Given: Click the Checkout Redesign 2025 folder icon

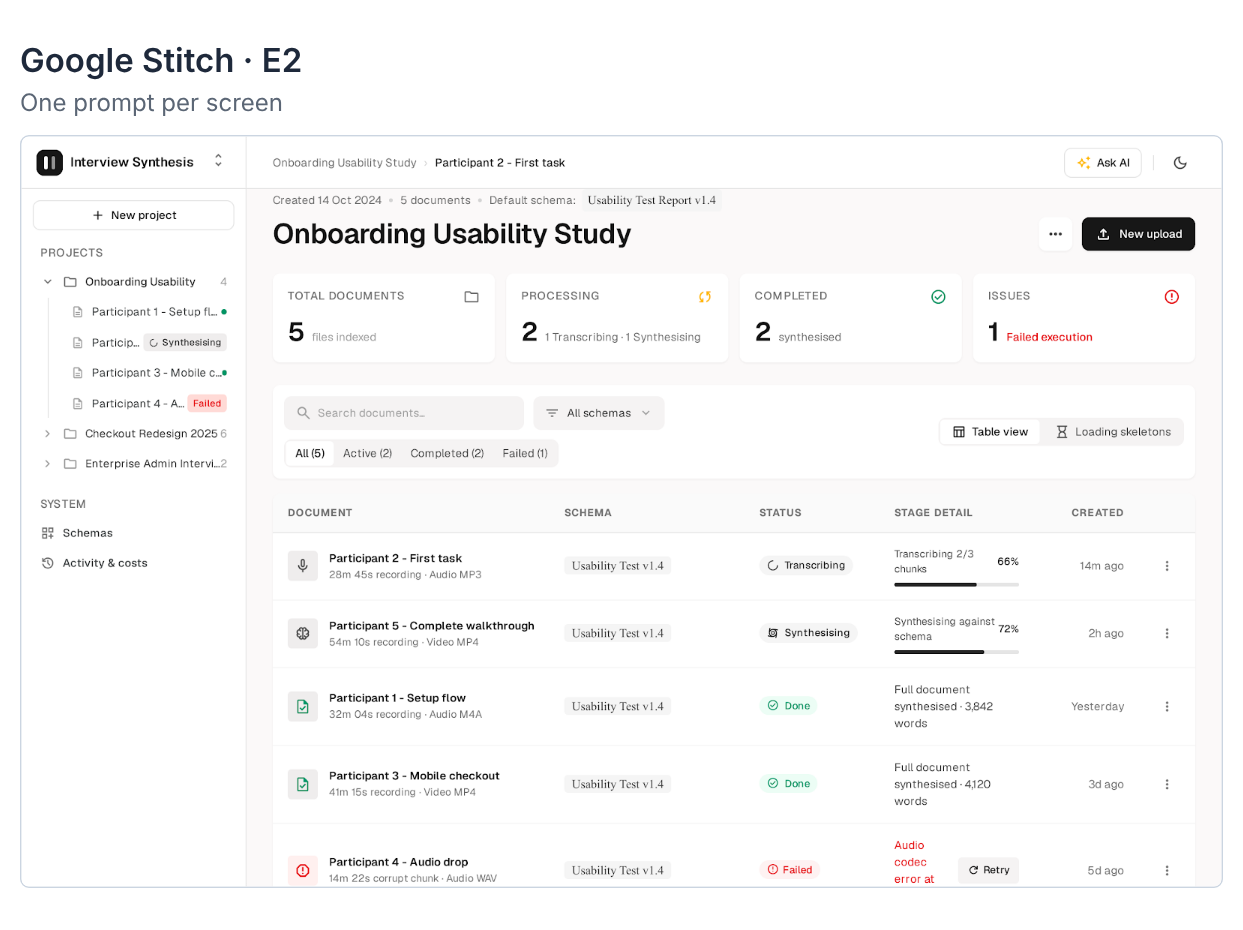Looking at the screenshot, I should click(70, 434).
